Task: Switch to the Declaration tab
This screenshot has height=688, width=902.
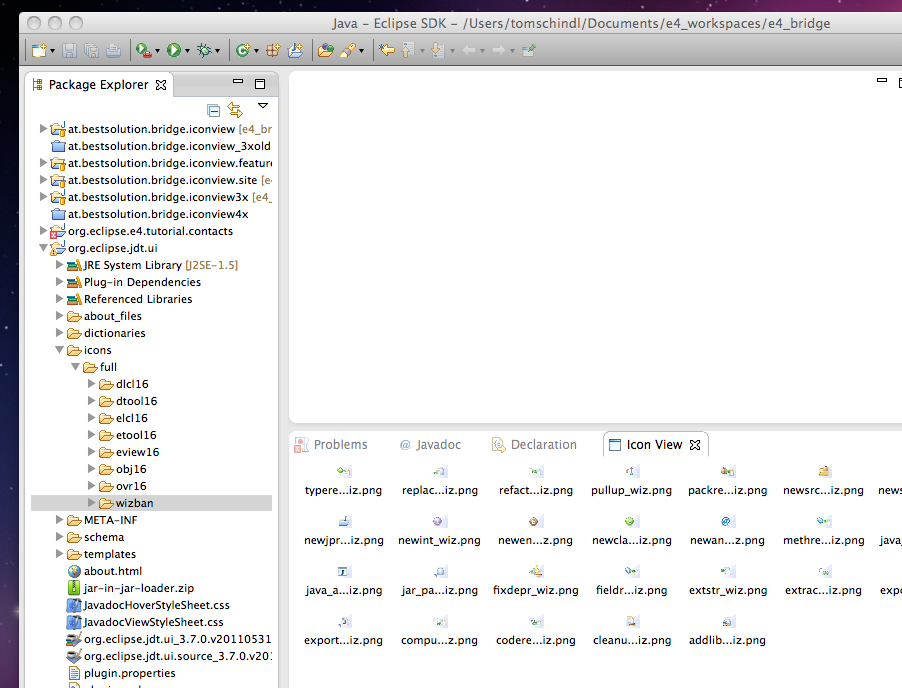Action: pos(543,445)
